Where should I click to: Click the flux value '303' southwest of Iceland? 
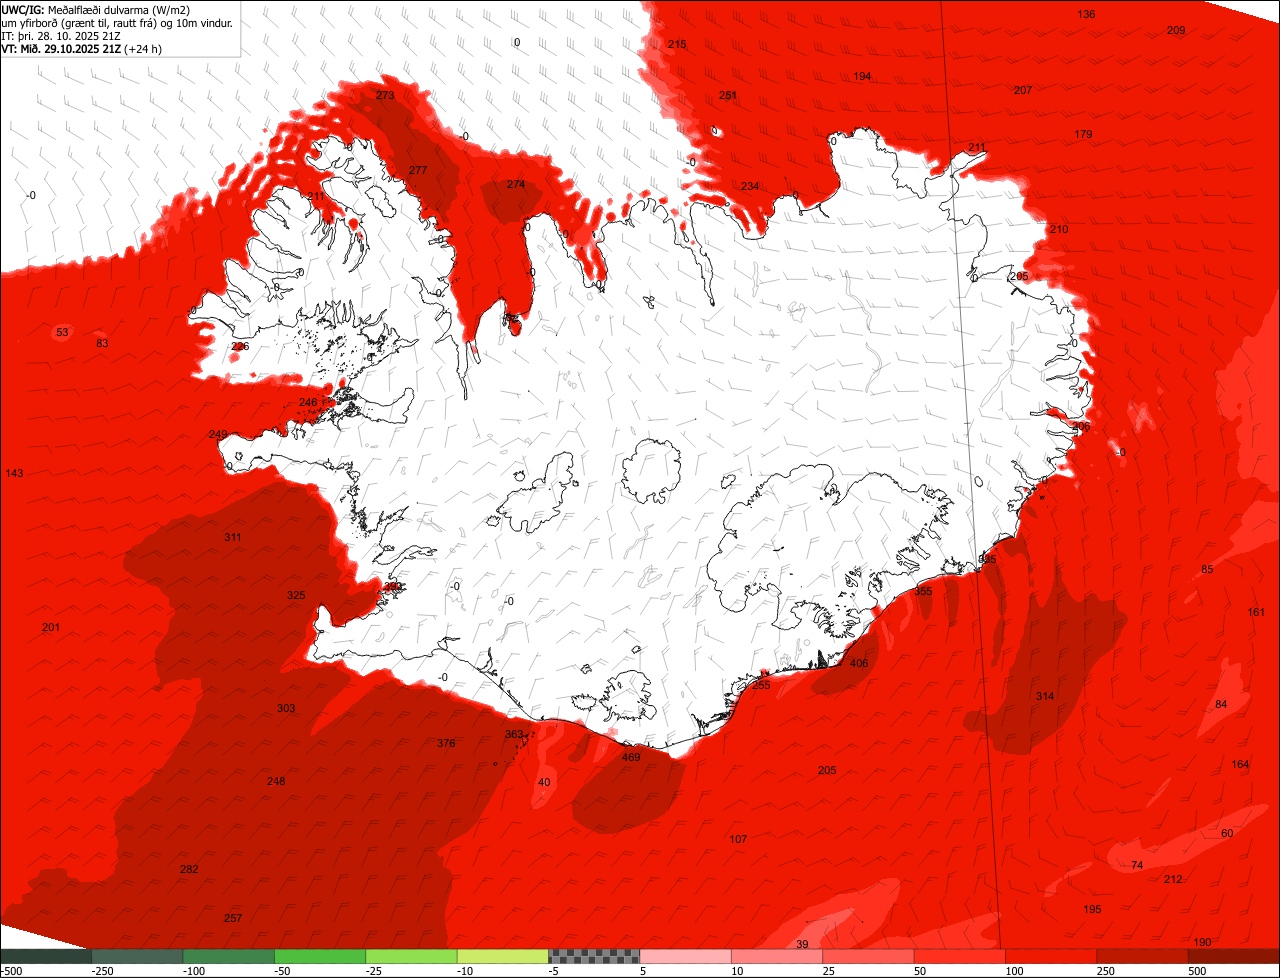pyautogui.click(x=286, y=708)
